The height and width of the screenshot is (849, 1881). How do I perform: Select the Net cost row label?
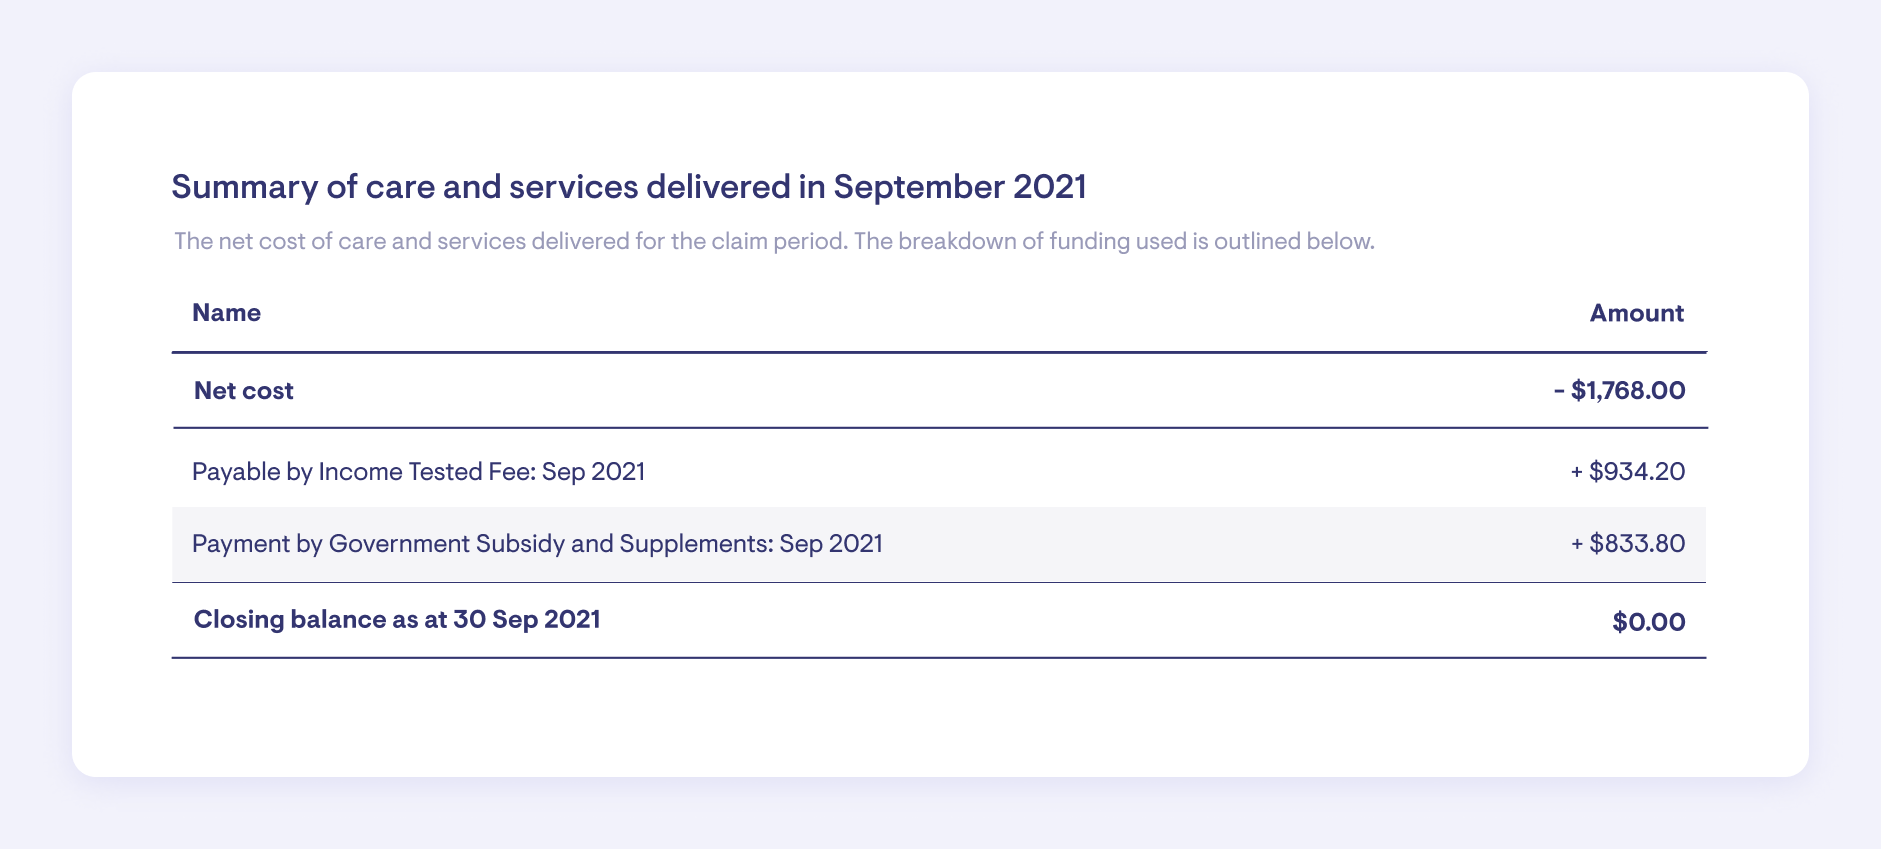point(243,390)
